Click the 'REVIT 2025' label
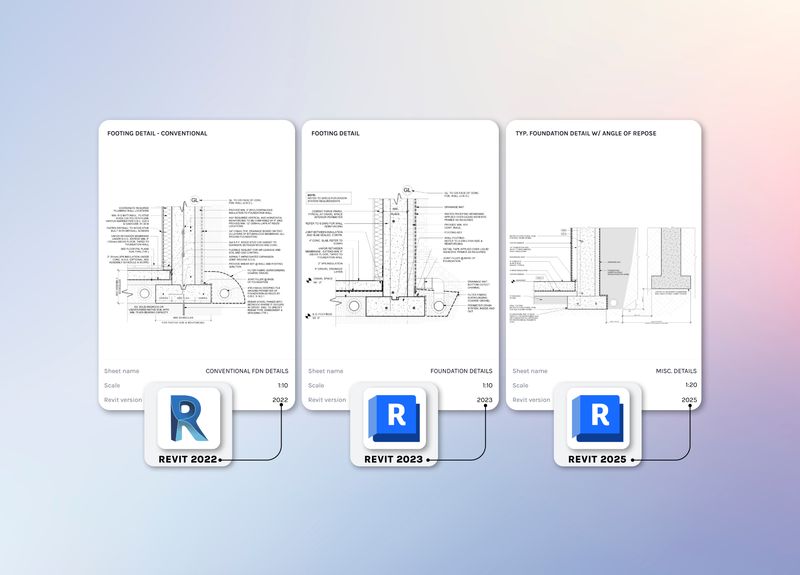The height and width of the screenshot is (575, 800). click(x=597, y=459)
